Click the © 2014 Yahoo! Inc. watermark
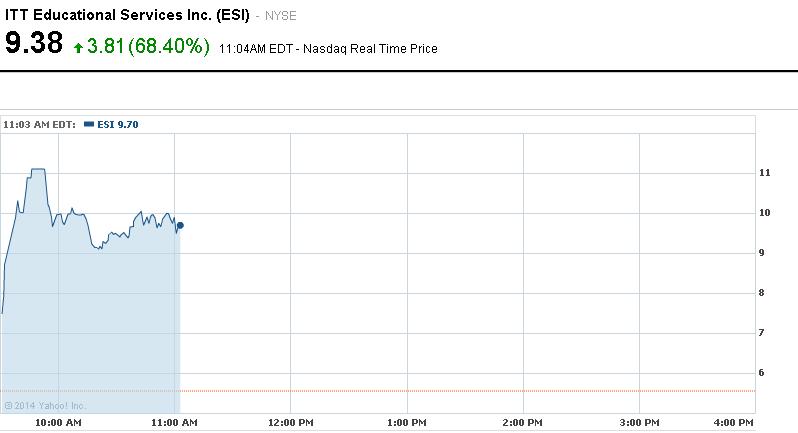Viewport: 798px width, 433px height. [45, 405]
